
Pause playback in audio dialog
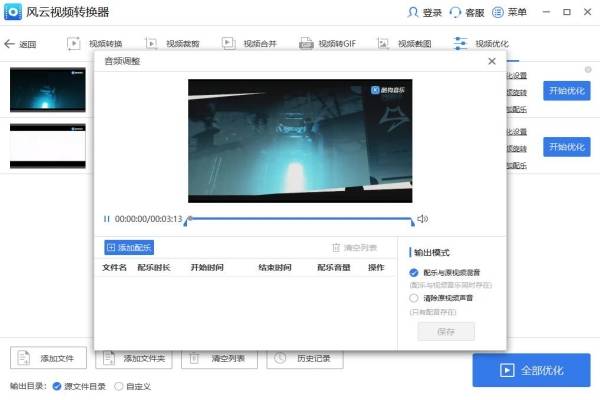(106, 219)
